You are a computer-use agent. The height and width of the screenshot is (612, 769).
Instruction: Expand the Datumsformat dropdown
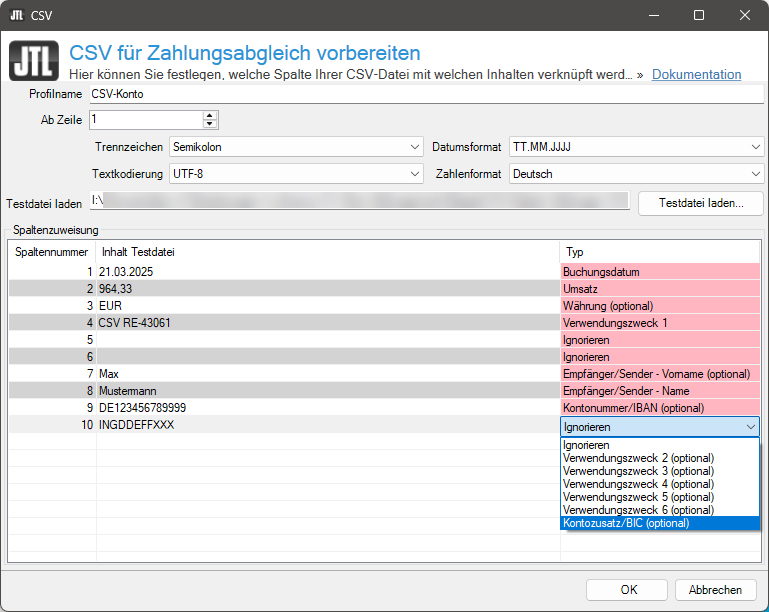click(x=636, y=147)
